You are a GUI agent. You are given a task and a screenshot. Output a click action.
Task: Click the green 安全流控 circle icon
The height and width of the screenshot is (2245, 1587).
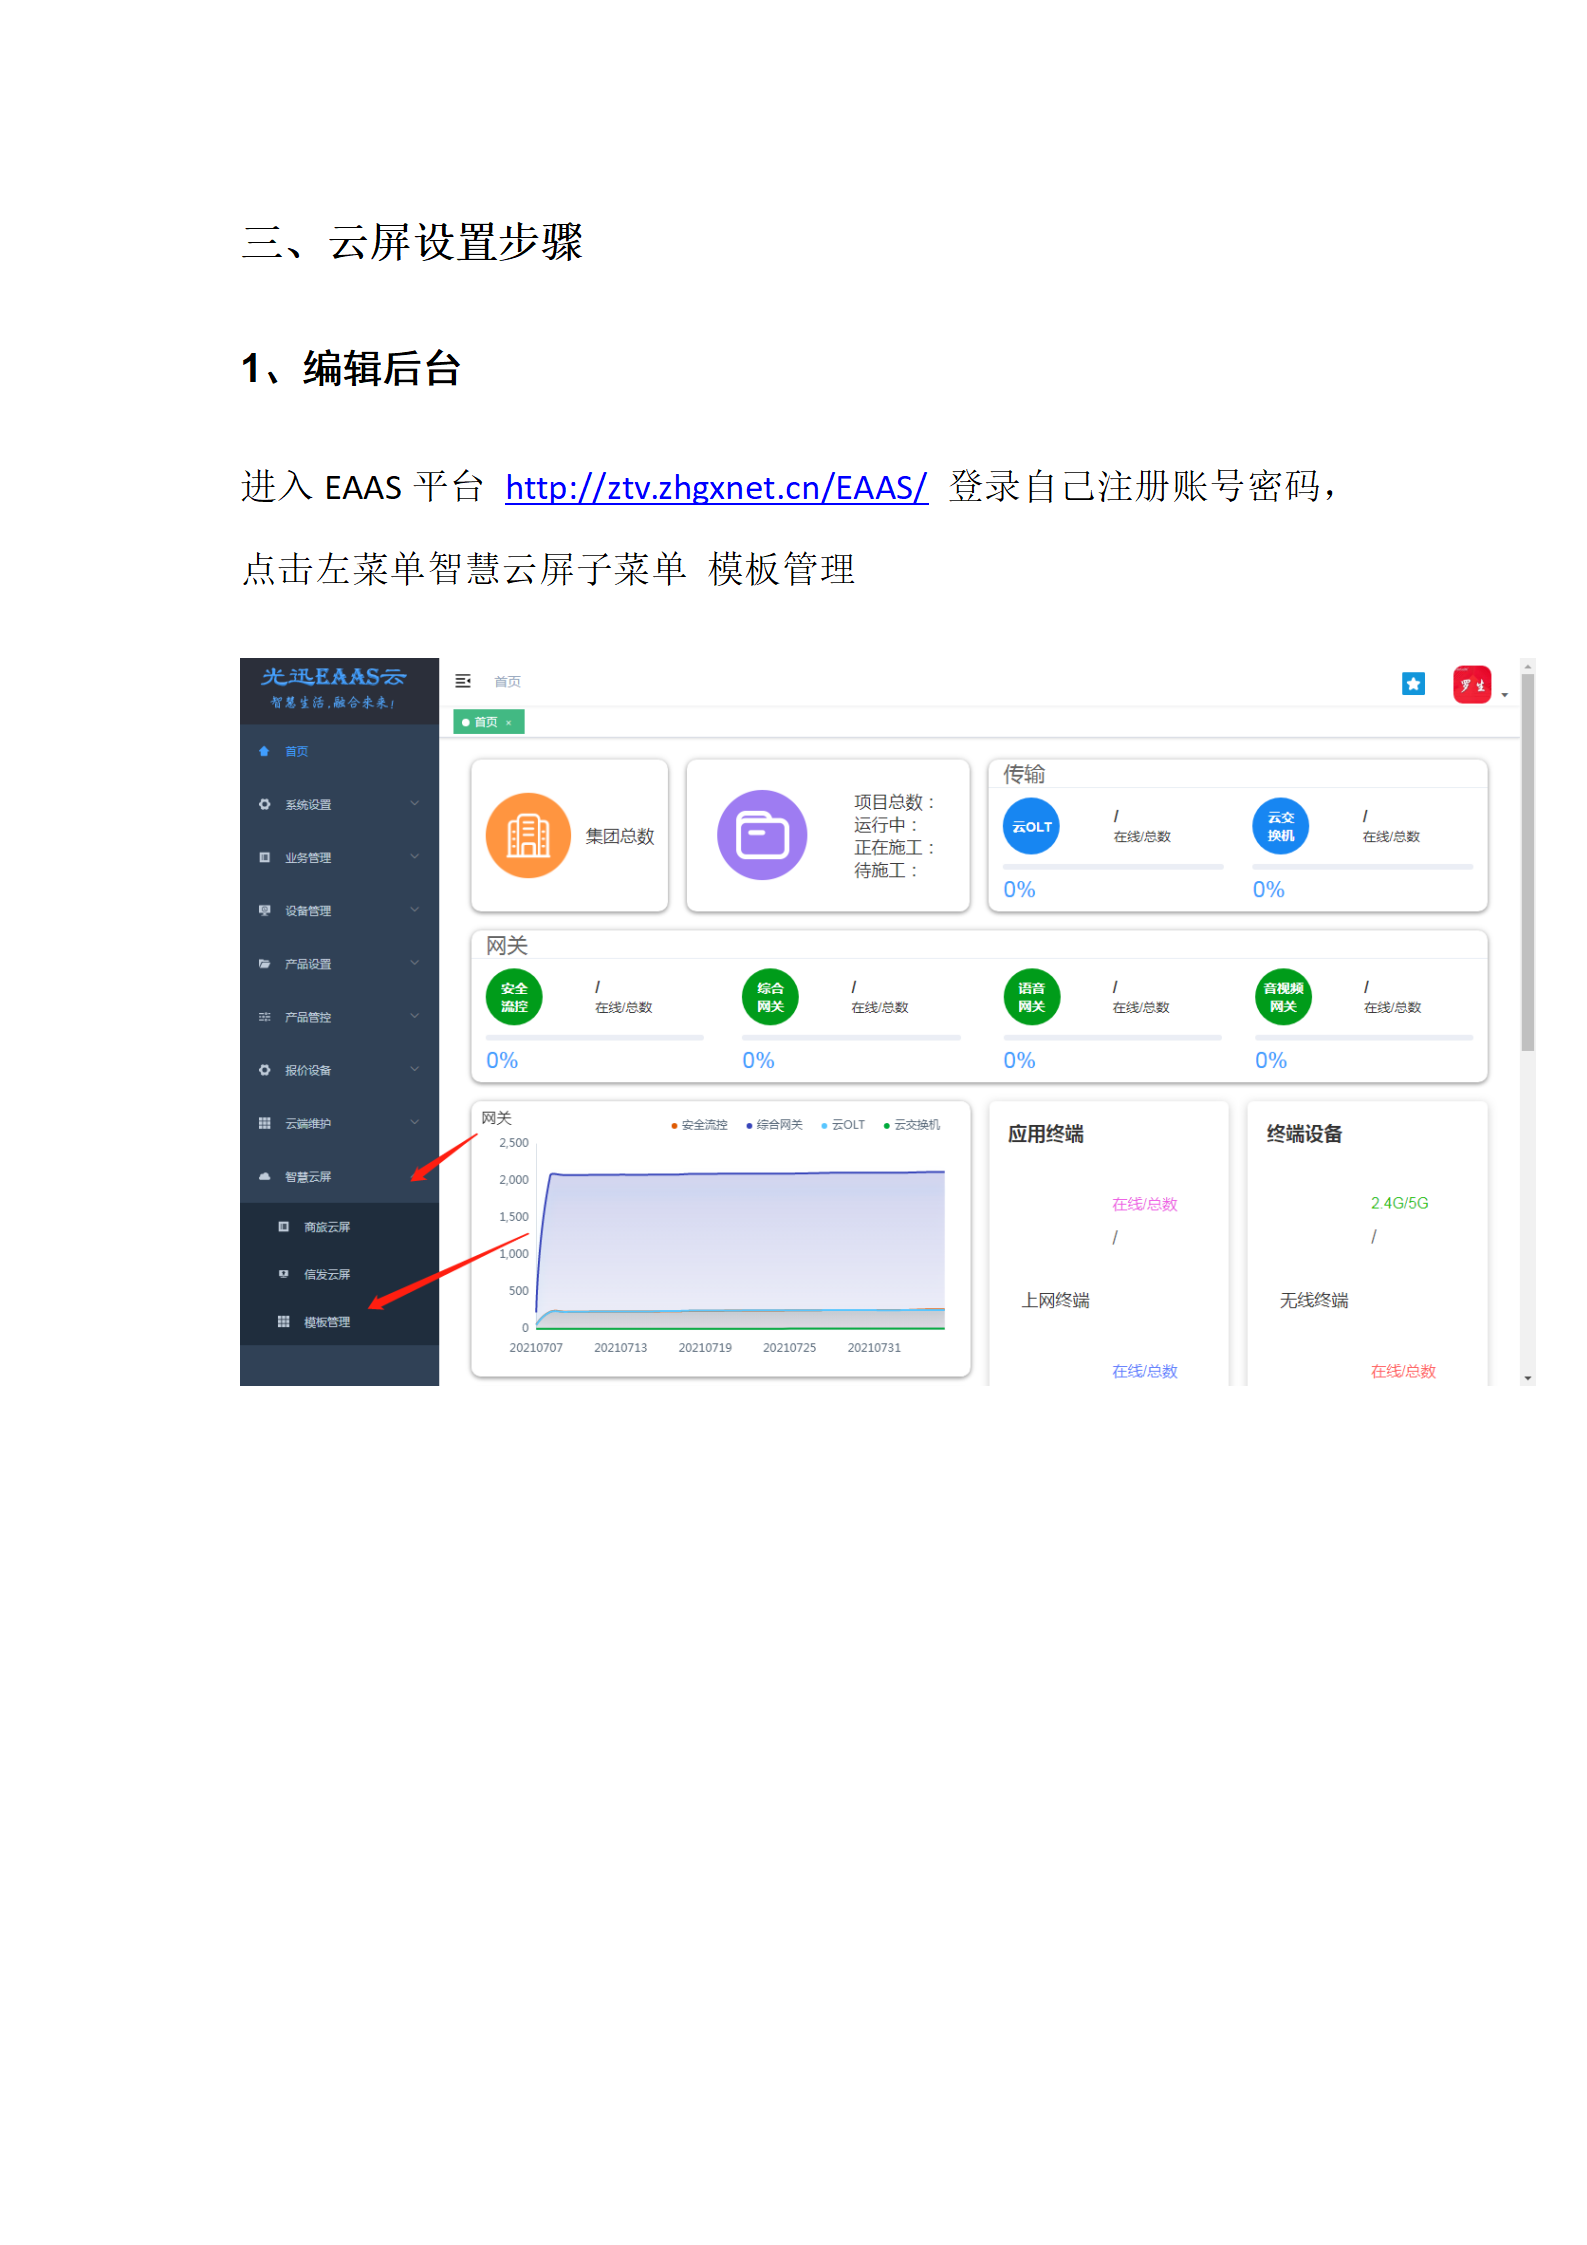(514, 997)
